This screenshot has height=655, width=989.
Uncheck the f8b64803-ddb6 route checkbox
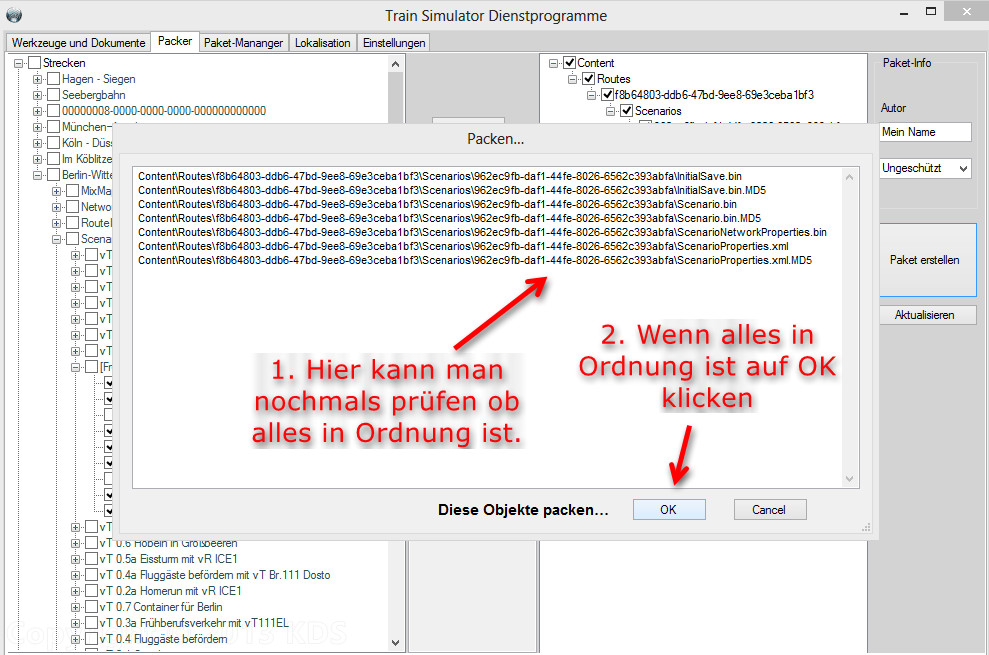(x=607, y=95)
